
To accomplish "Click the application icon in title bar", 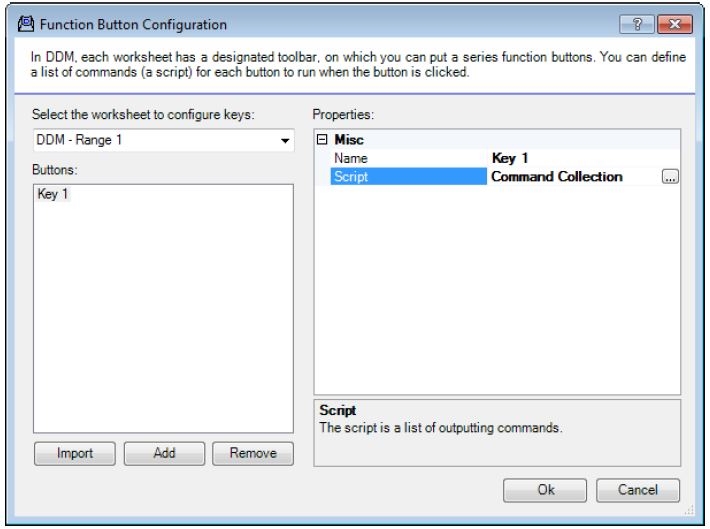I will (26, 24).
